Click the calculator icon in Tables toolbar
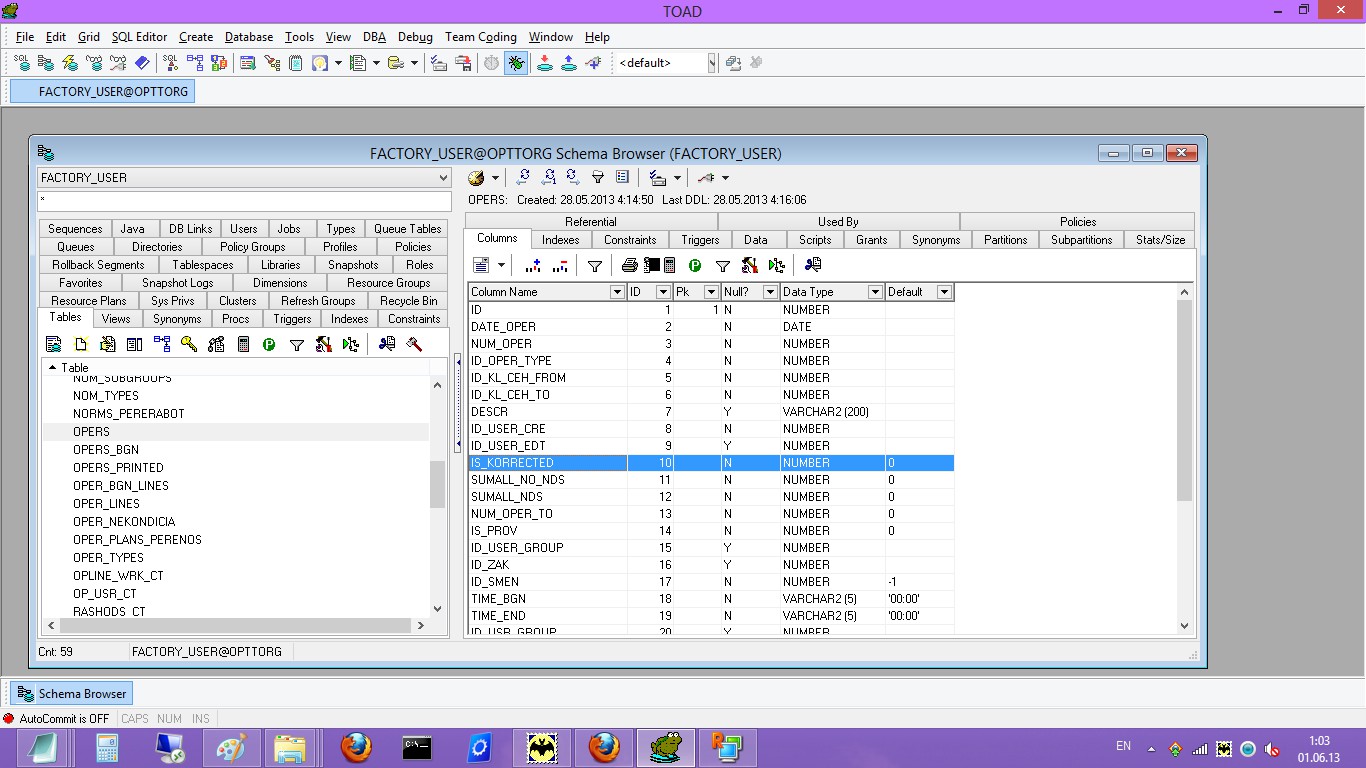 click(243, 344)
